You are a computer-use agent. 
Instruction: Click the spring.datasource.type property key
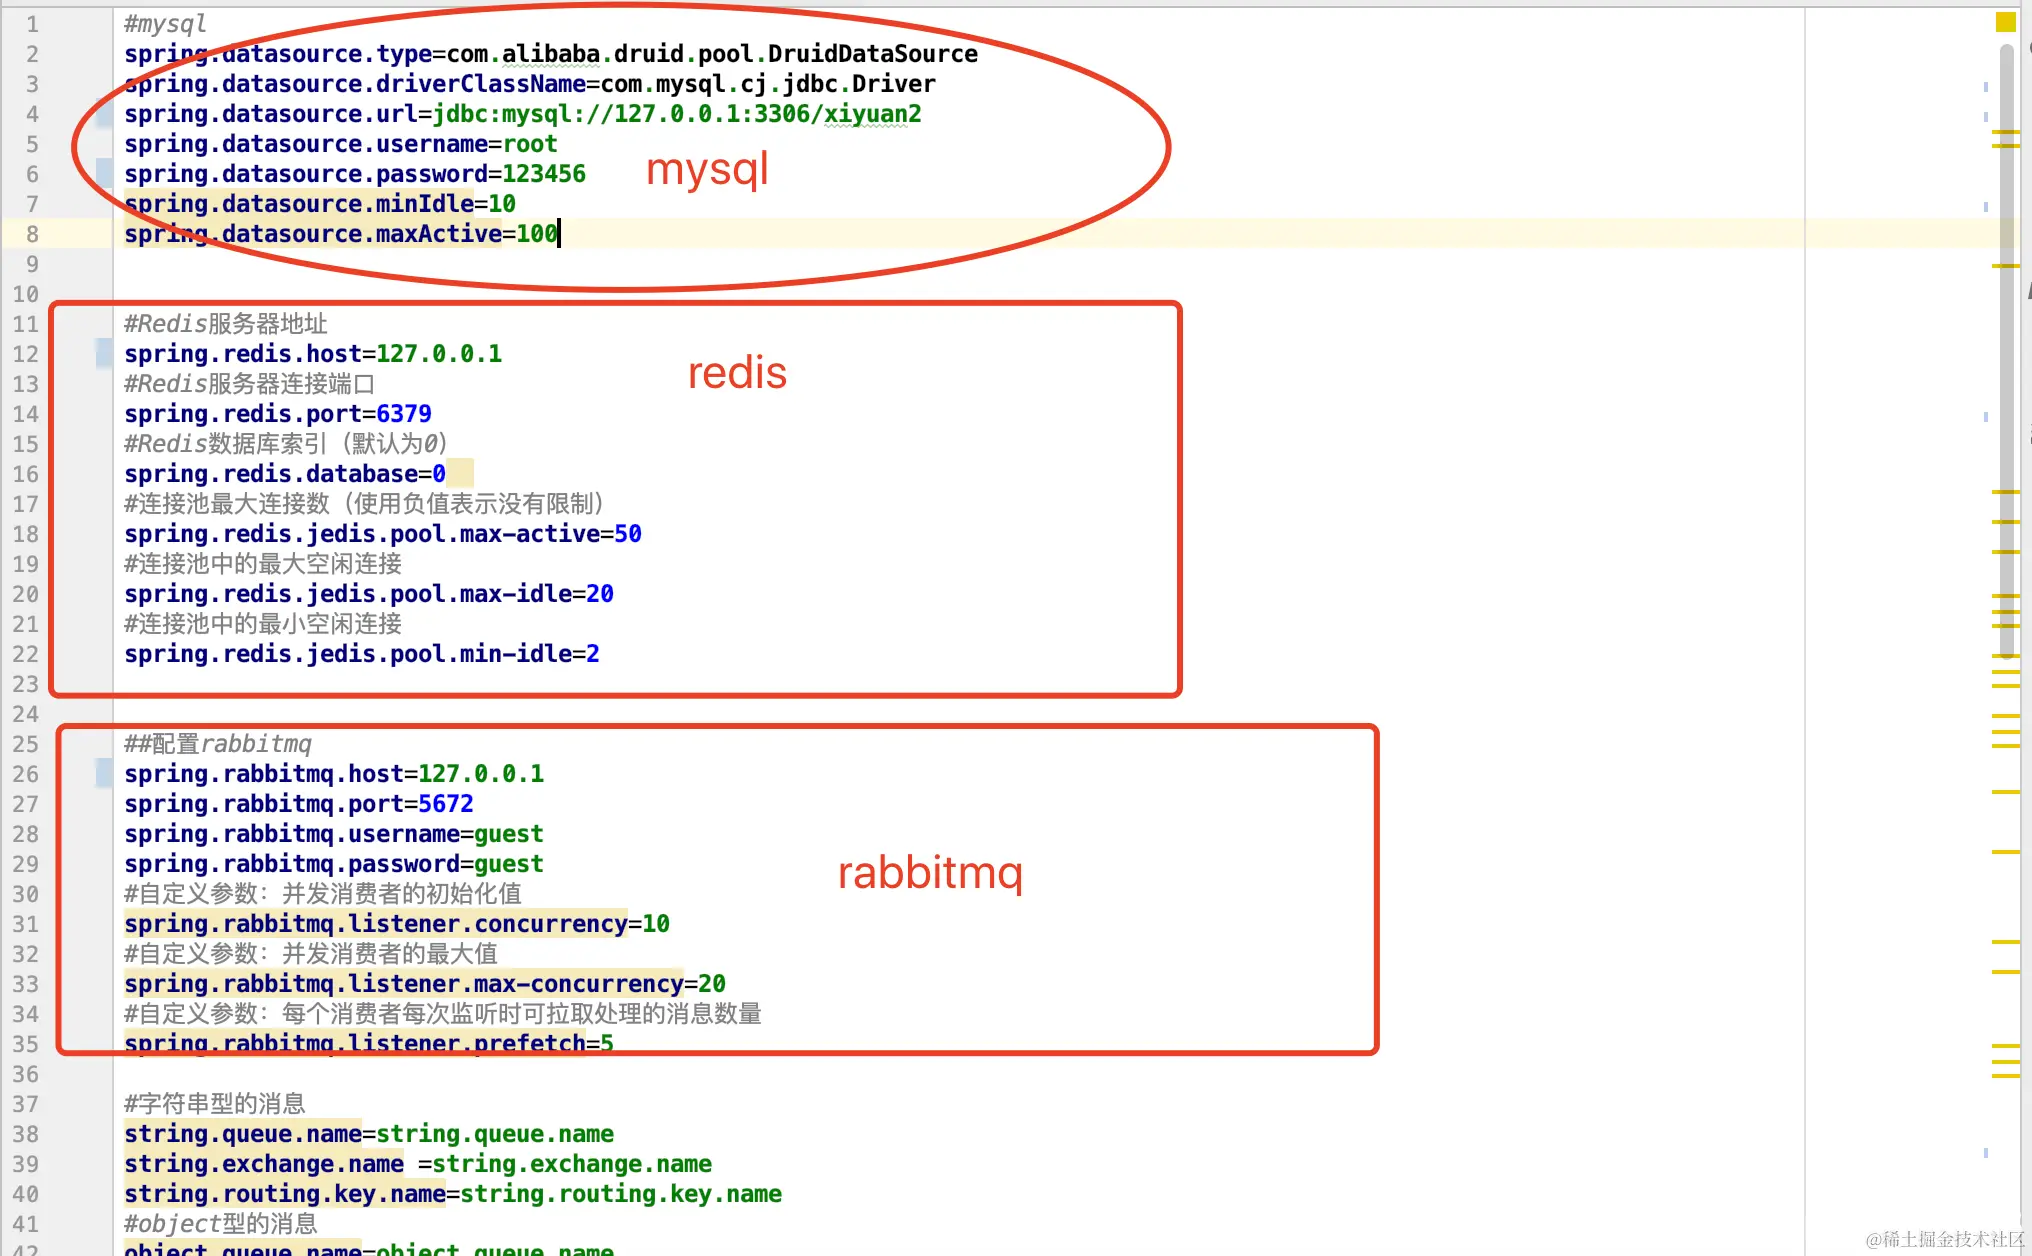pyautogui.click(x=278, y=54)
